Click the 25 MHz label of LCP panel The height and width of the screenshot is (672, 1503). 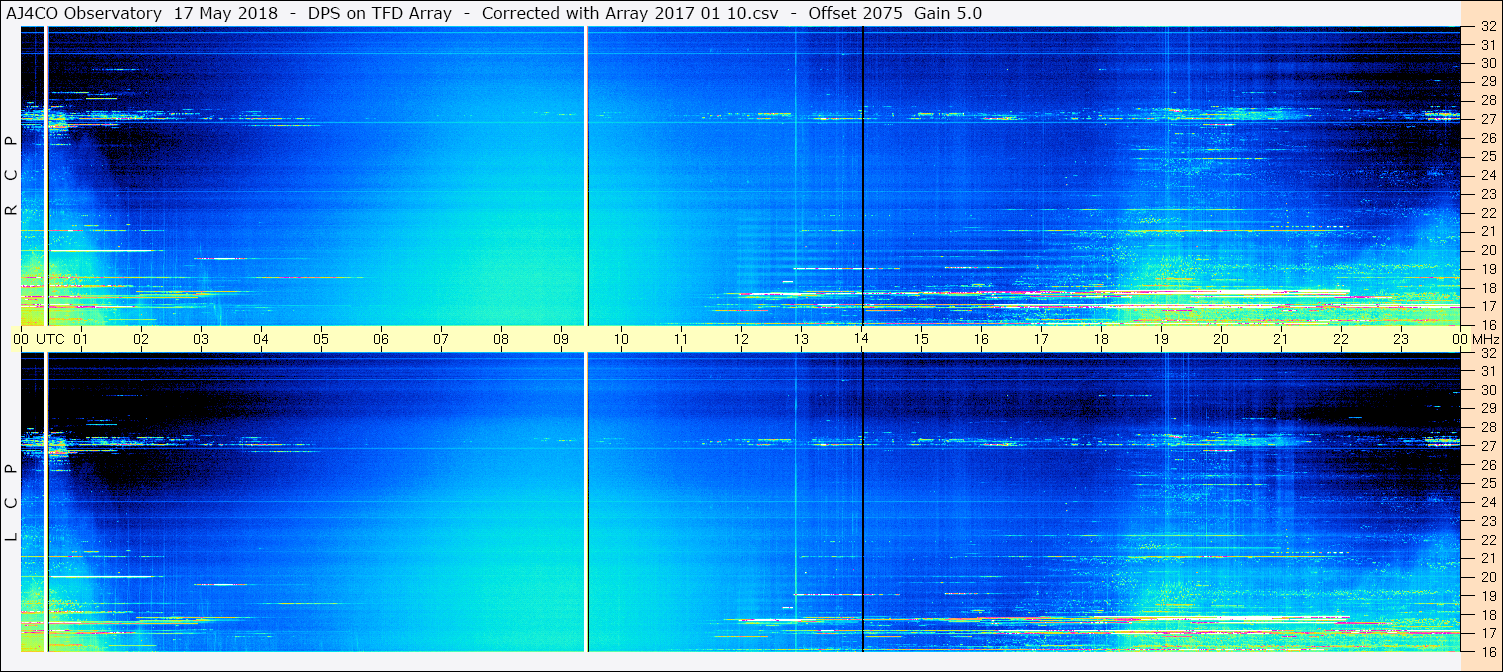coord(1487,483)
